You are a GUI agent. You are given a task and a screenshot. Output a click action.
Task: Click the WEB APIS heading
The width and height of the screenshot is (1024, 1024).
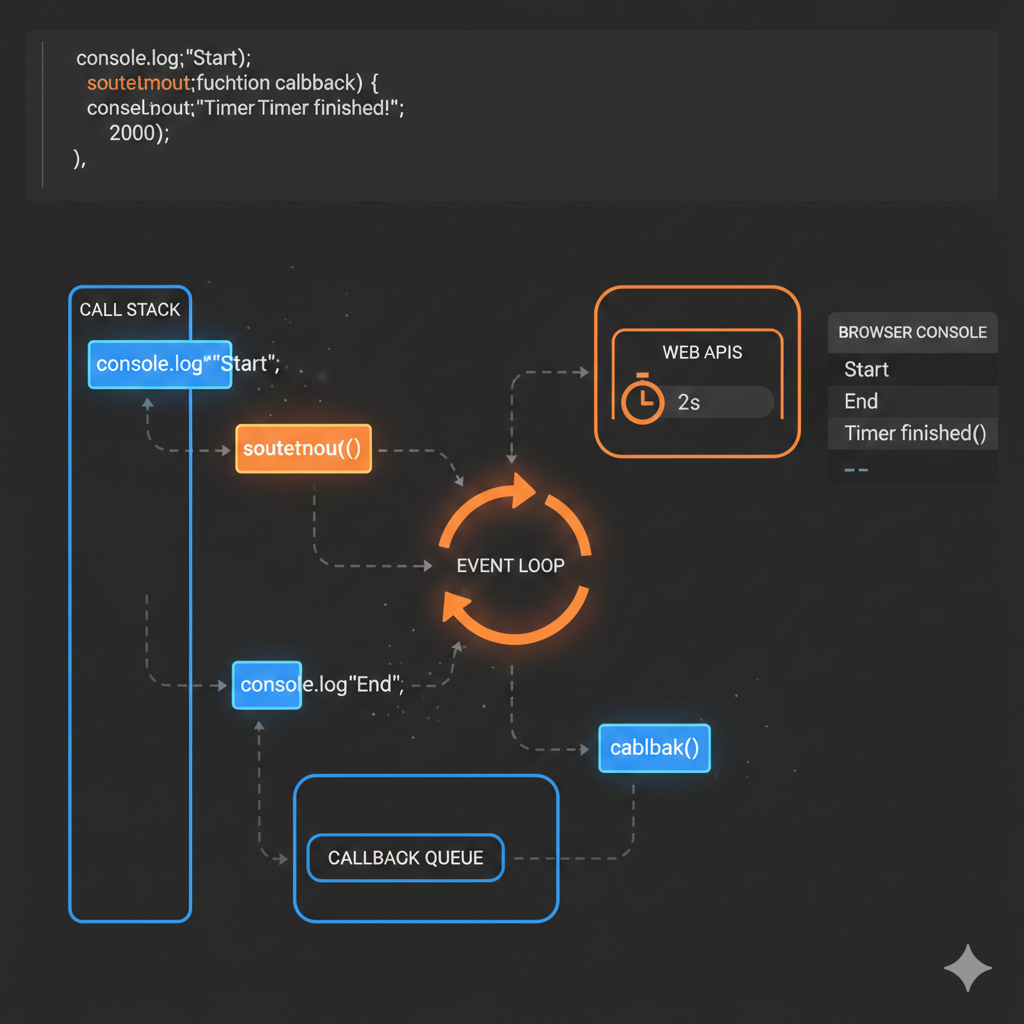click(702, 352)
